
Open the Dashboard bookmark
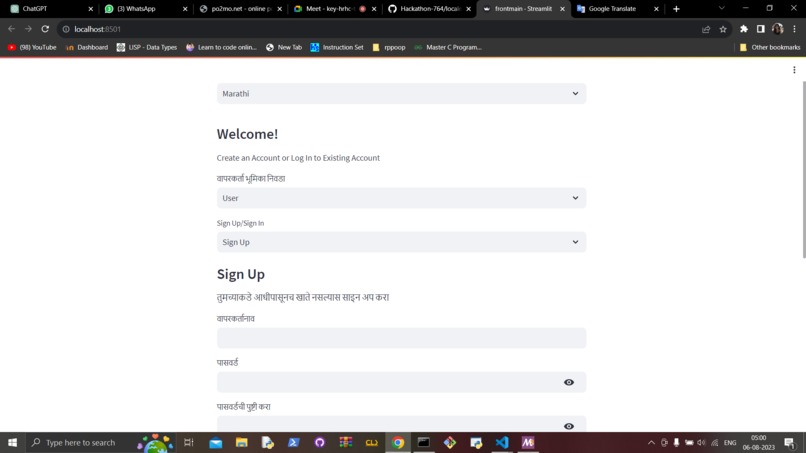(87, 47)
